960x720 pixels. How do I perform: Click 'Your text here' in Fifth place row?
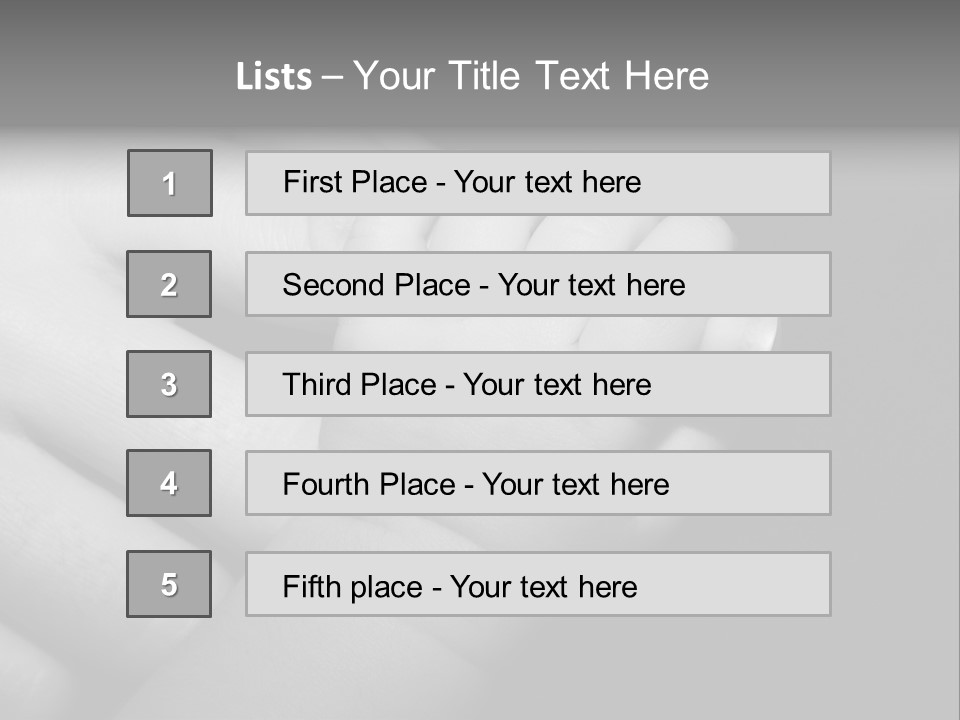543,586
